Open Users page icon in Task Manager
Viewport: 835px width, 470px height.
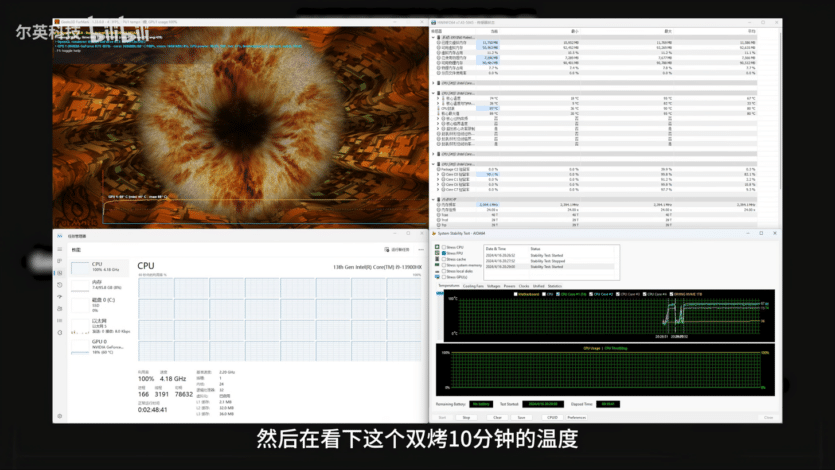click(x=60, y=309)
